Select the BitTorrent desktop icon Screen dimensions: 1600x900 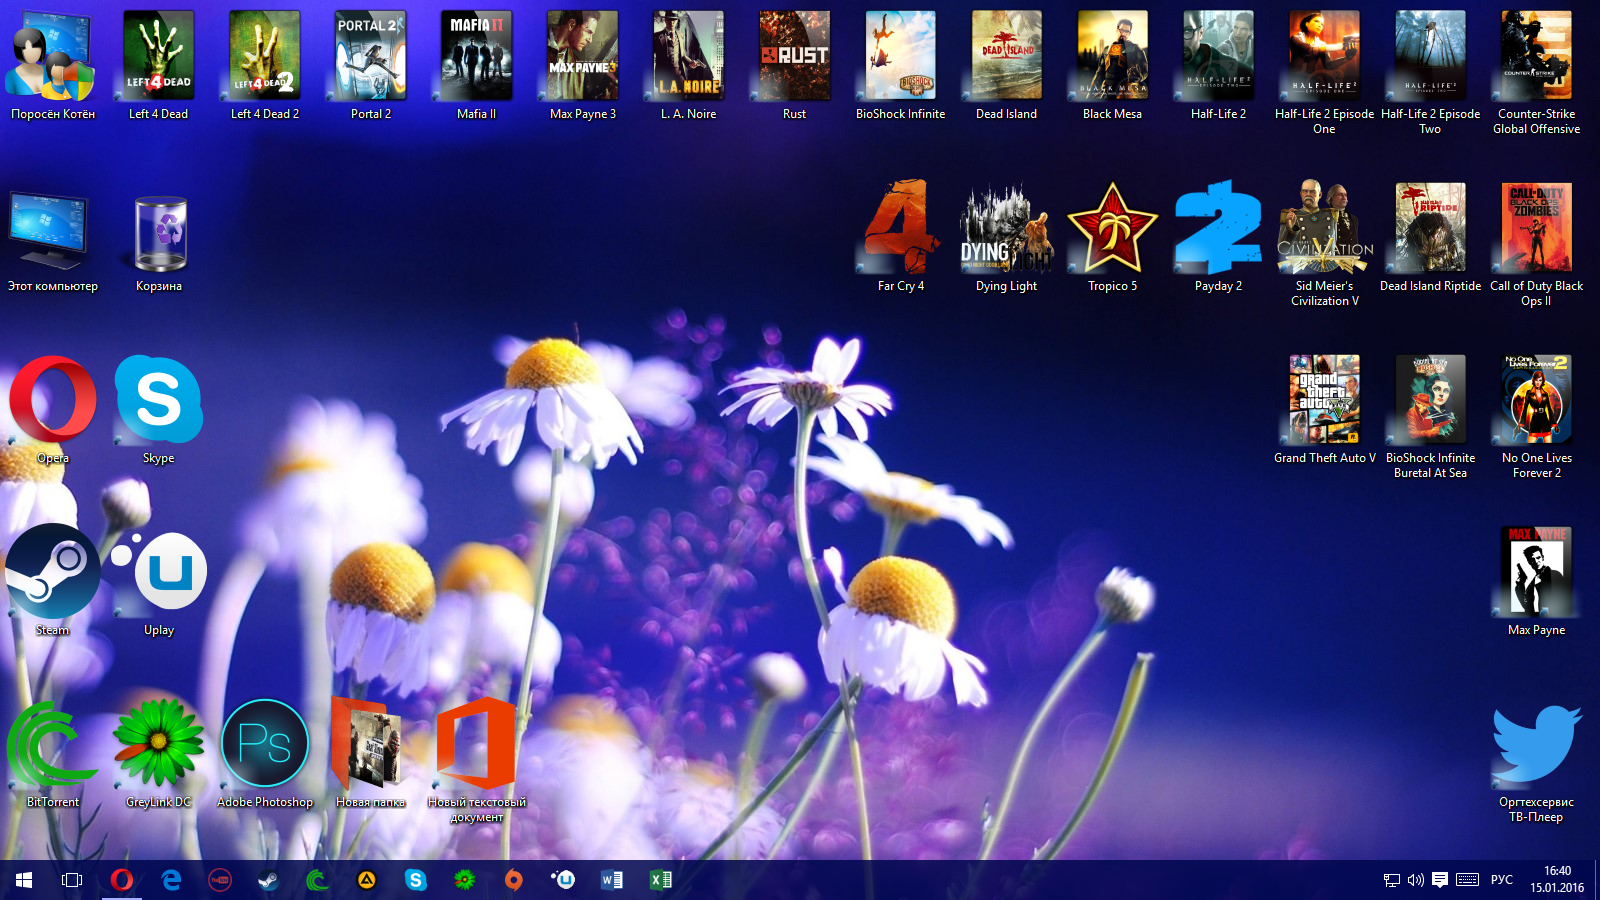pyautogui.click(x=52, y=744)
